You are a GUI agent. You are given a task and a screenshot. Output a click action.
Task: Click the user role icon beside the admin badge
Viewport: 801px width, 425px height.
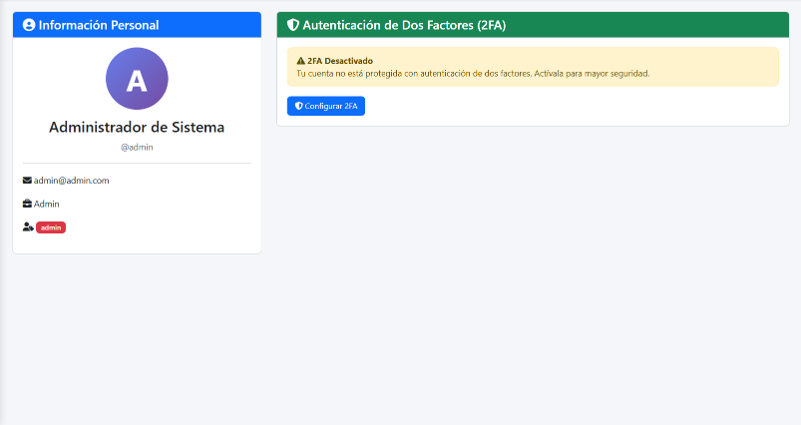pyautogui.click(x=28, y=227)
